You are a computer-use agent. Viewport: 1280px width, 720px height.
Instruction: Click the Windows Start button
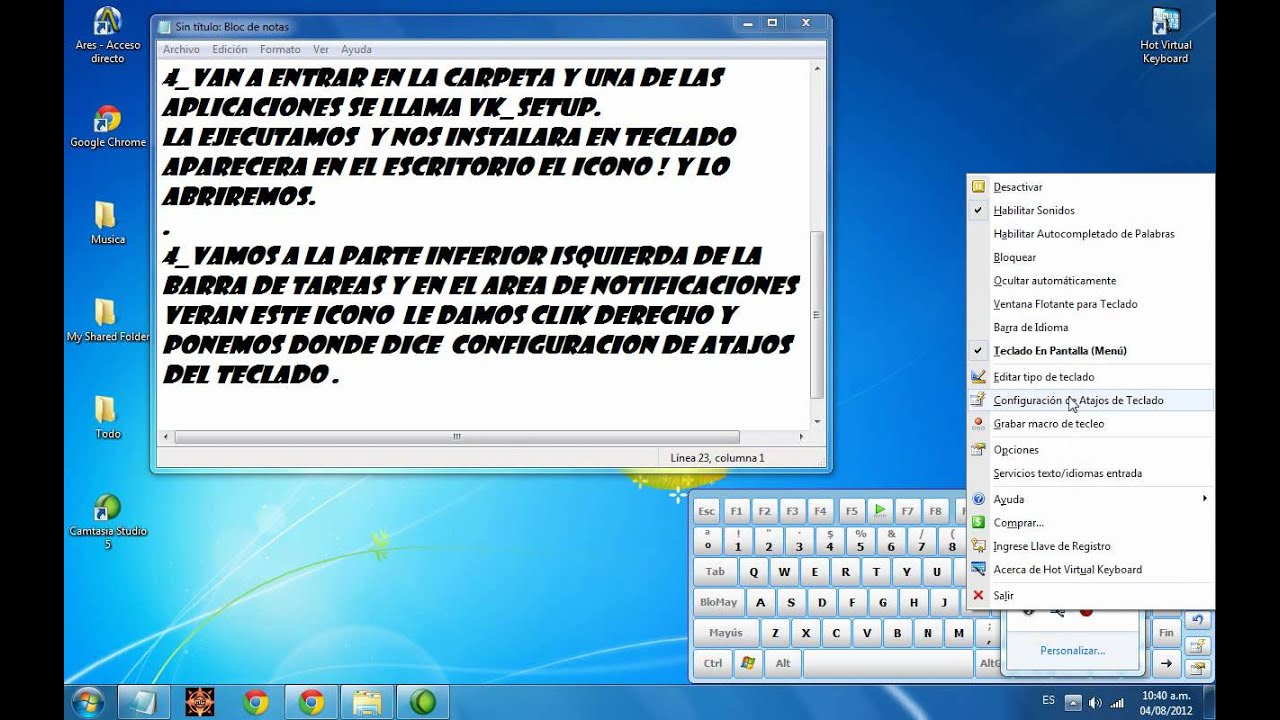[x=87, y=702]
